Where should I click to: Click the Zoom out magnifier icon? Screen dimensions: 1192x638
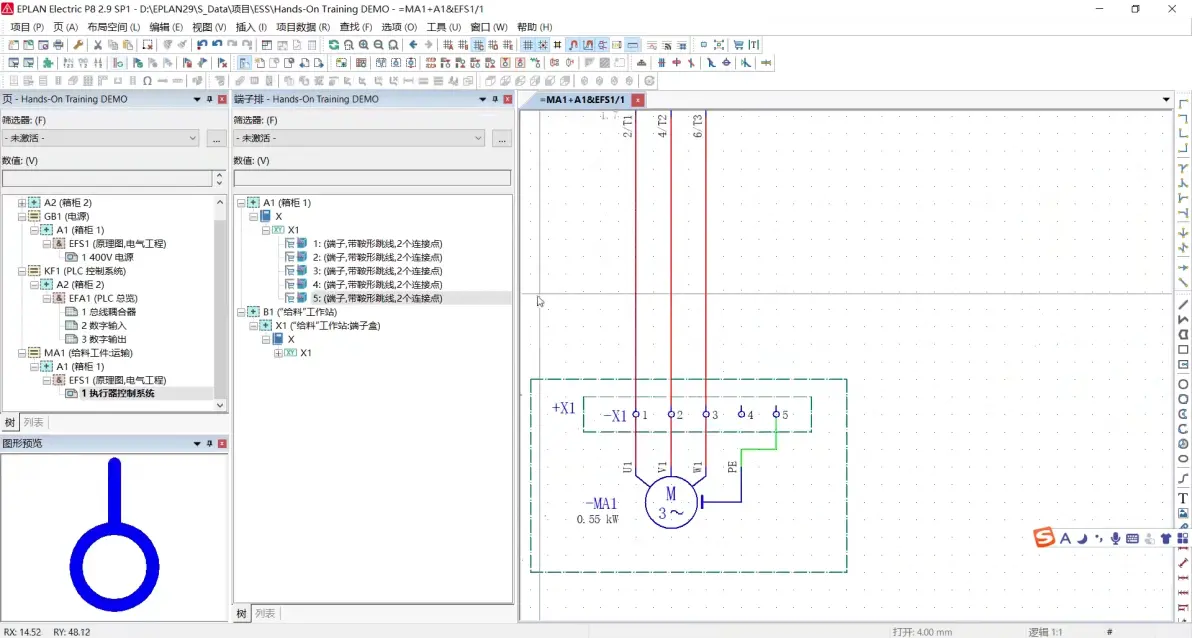pos(379,45)
